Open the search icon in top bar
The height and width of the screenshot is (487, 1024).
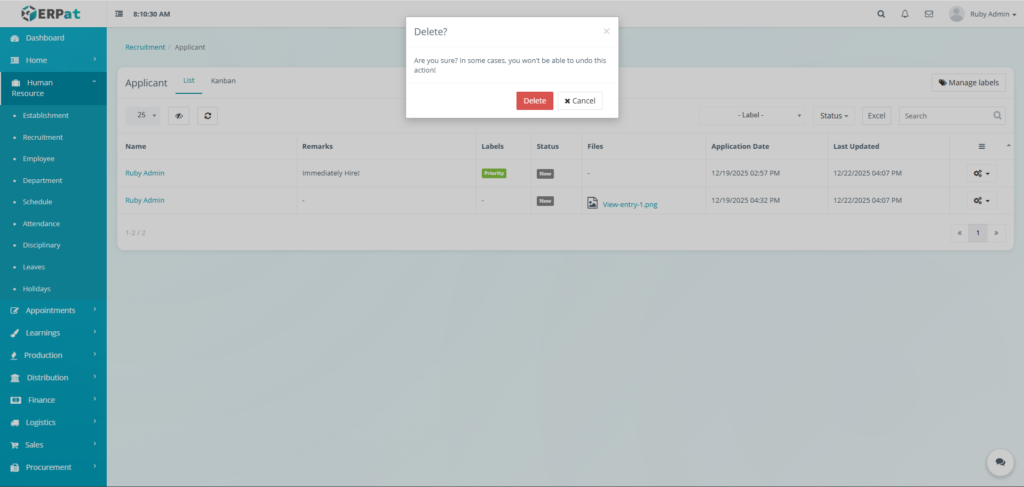[x=881, y=14]
